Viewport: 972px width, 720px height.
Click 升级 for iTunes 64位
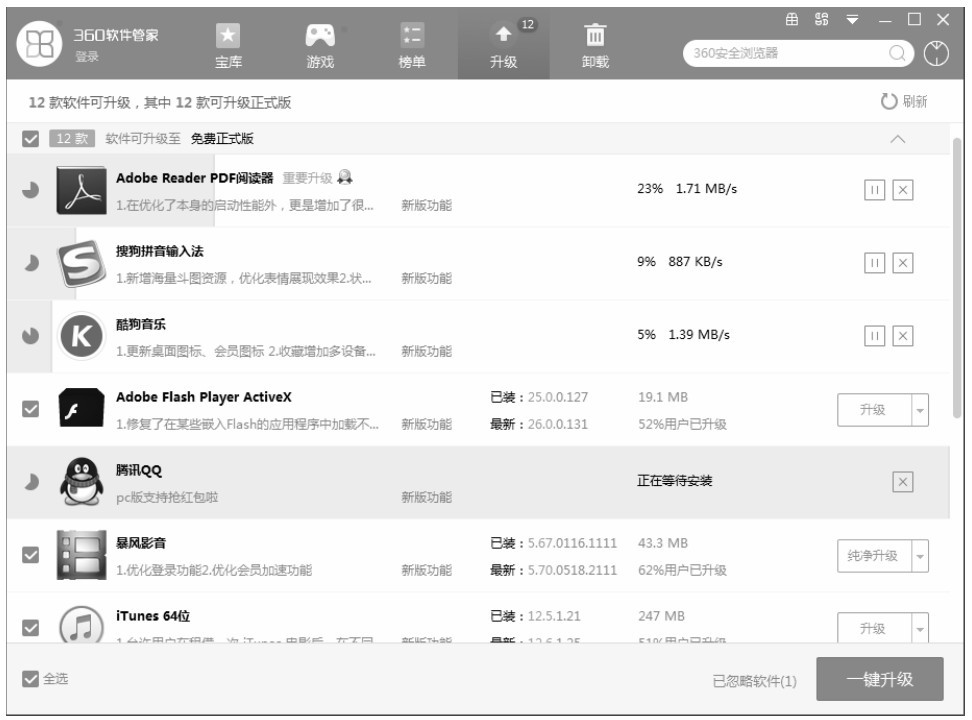(x=874, y=628)
